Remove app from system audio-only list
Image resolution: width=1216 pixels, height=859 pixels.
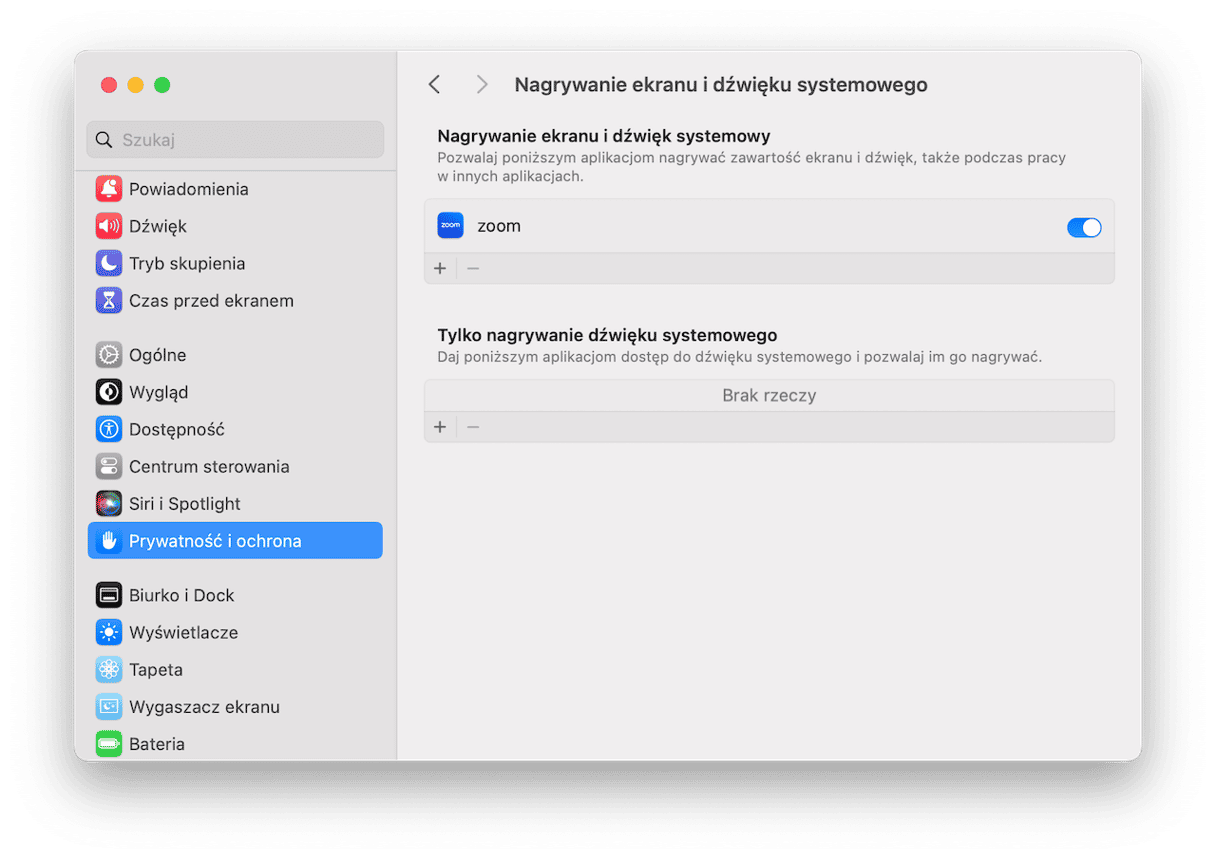tap(473, 427)
